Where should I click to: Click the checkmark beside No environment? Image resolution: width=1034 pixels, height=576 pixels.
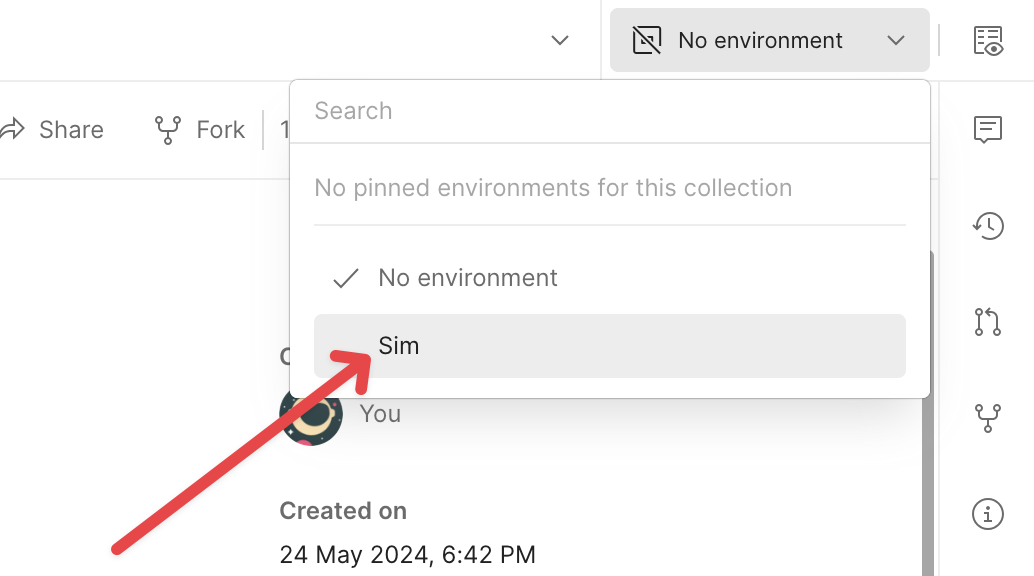[345, 279]
